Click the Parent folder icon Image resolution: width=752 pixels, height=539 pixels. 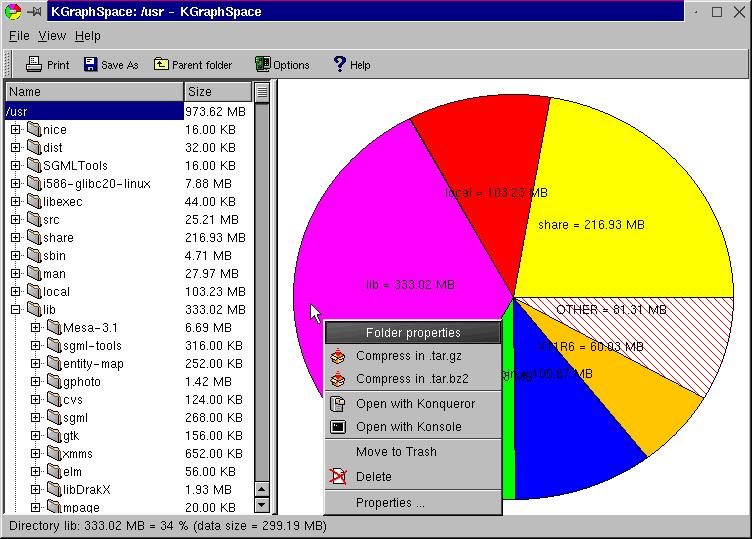[161, 64]
